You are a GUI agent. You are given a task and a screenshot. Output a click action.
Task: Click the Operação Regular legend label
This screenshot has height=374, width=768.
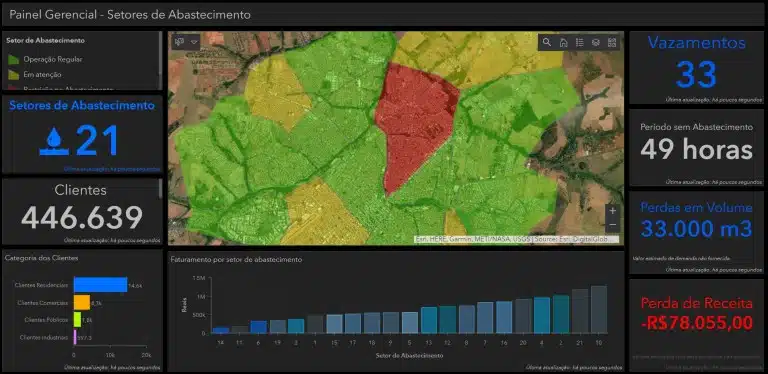(53, 59)
